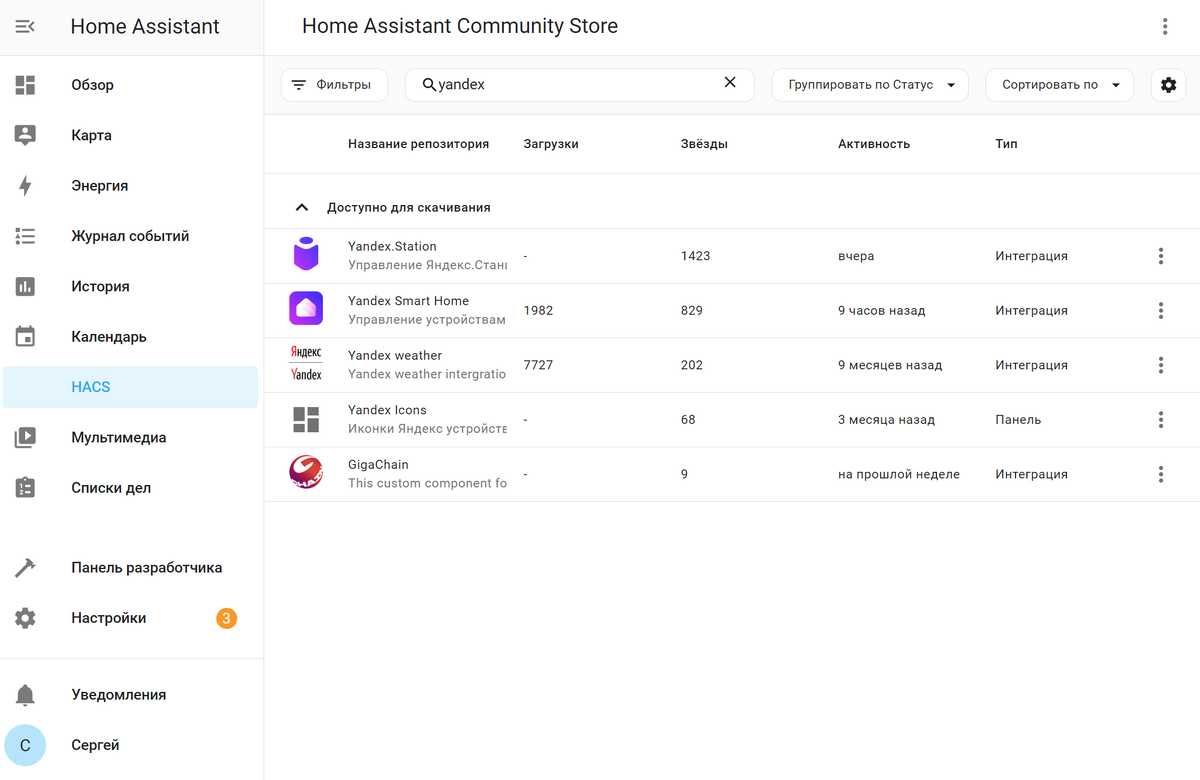Open the Сергей user profile

point(95,745)
